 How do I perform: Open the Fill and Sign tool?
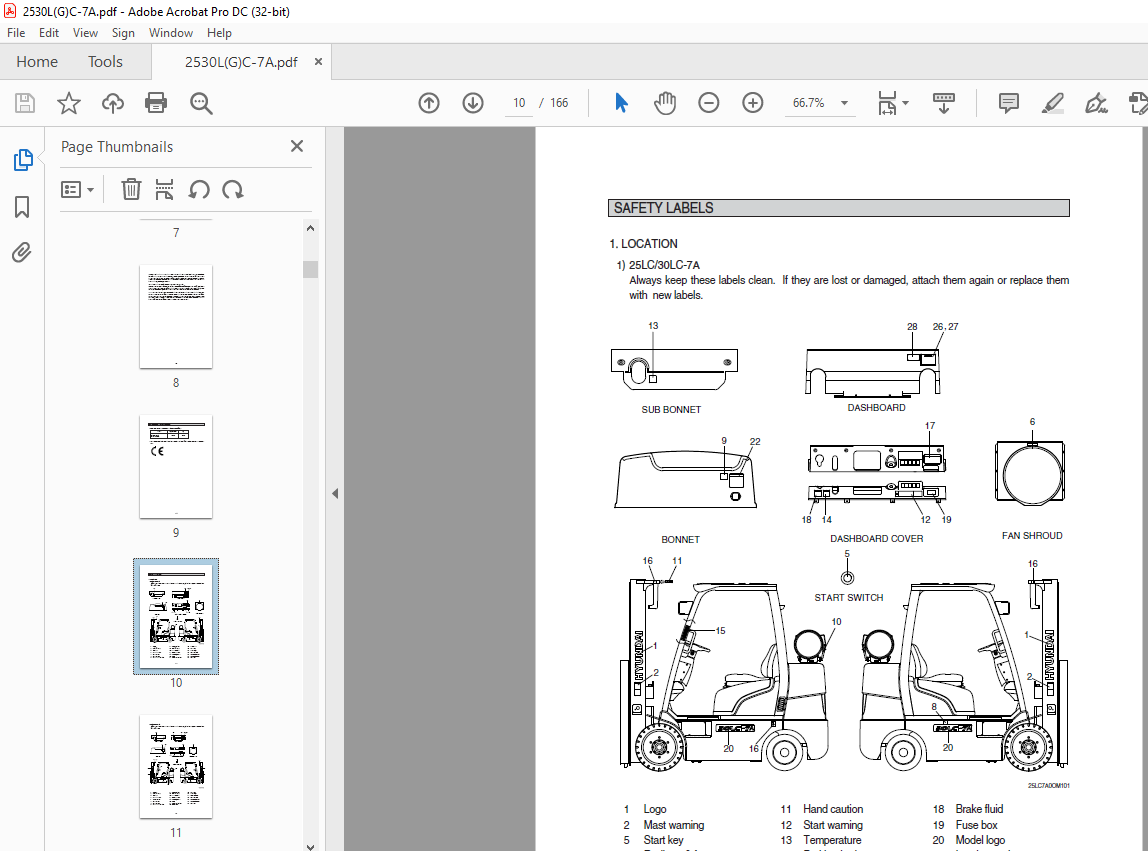1096,103
